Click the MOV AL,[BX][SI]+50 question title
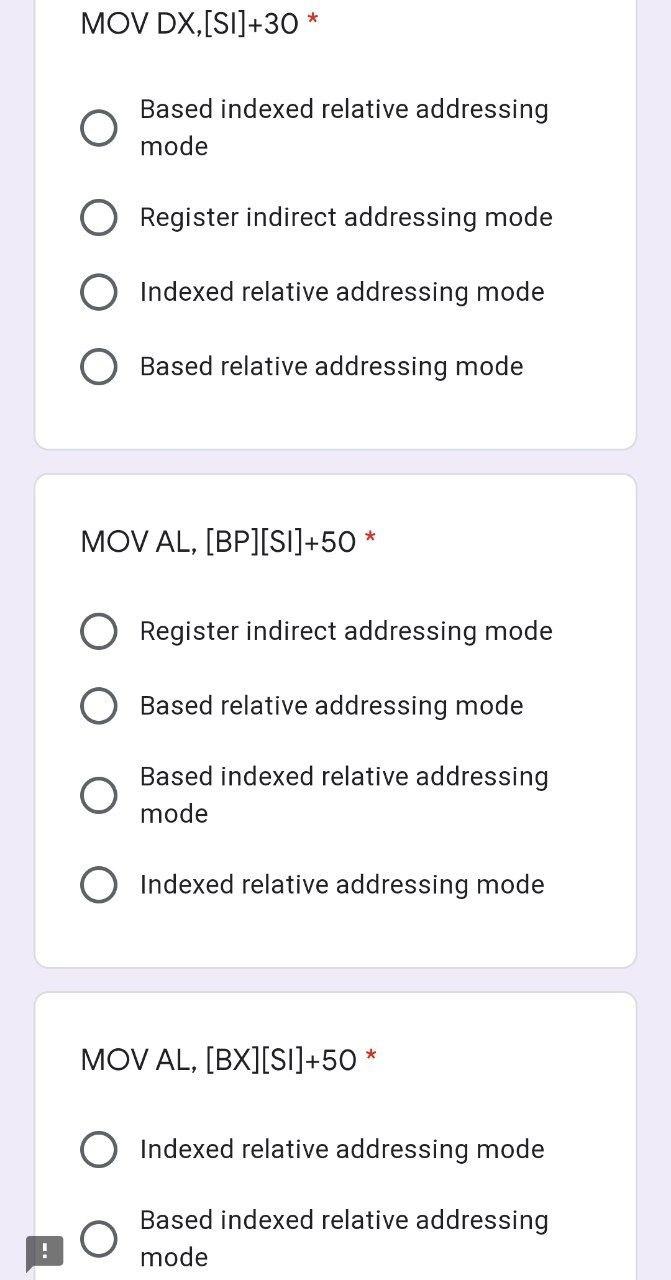The height and width of the screenshot is (1280, 671). pyautogui.click(x=220, y=1059)
